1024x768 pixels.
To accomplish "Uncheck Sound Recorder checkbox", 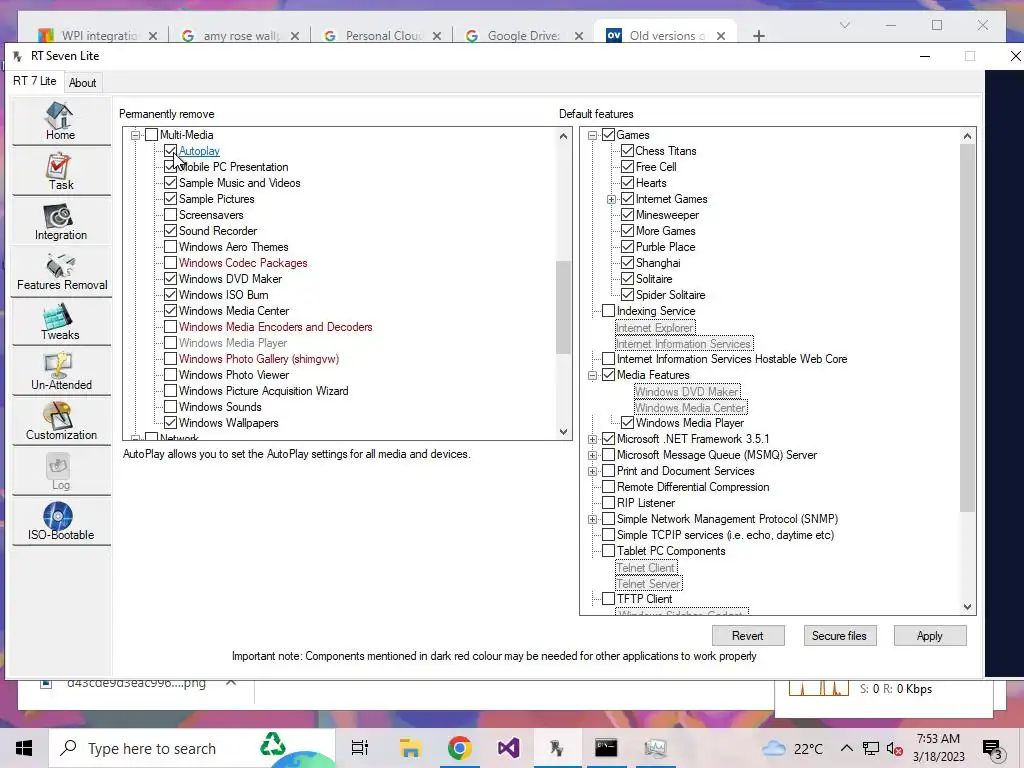I will coord(170,231).
